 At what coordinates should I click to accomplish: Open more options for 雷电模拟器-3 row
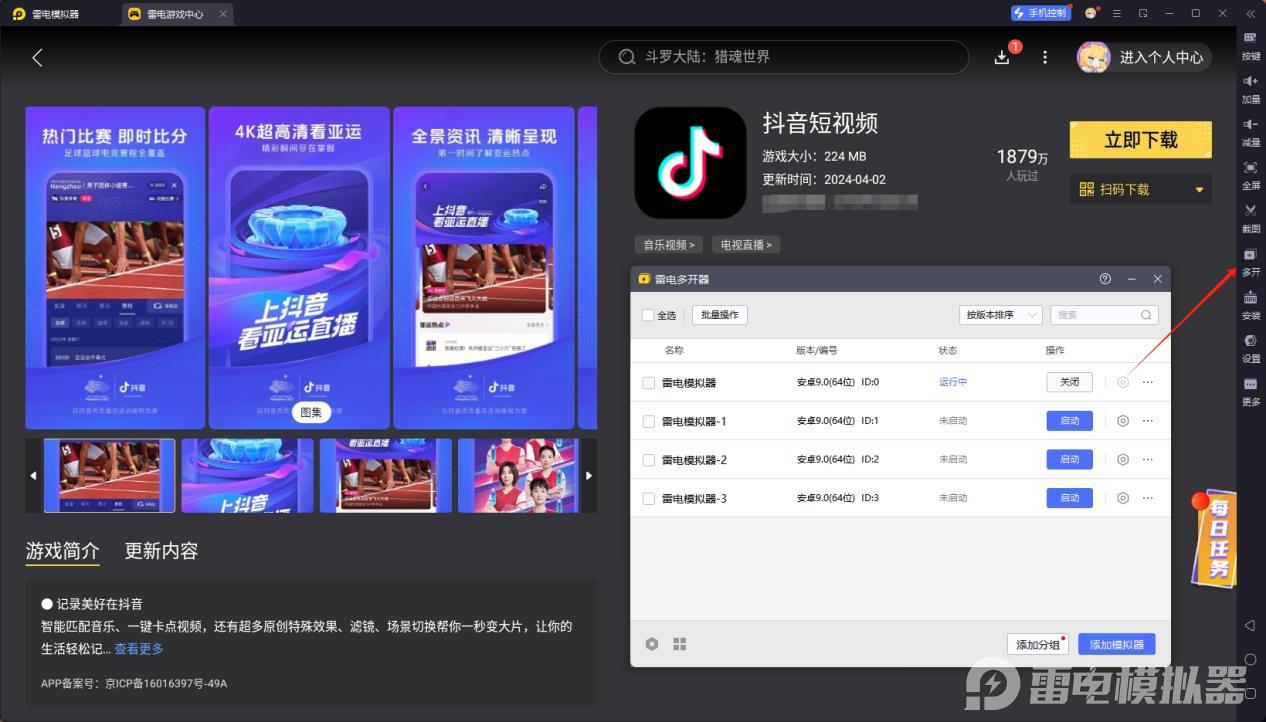click(x=1148, y=498)
